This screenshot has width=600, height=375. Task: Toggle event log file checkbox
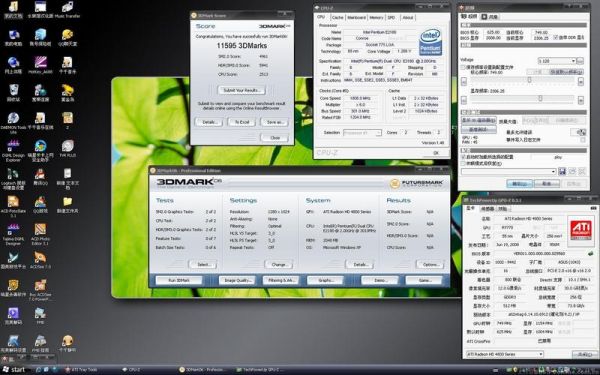click(583, 140)
